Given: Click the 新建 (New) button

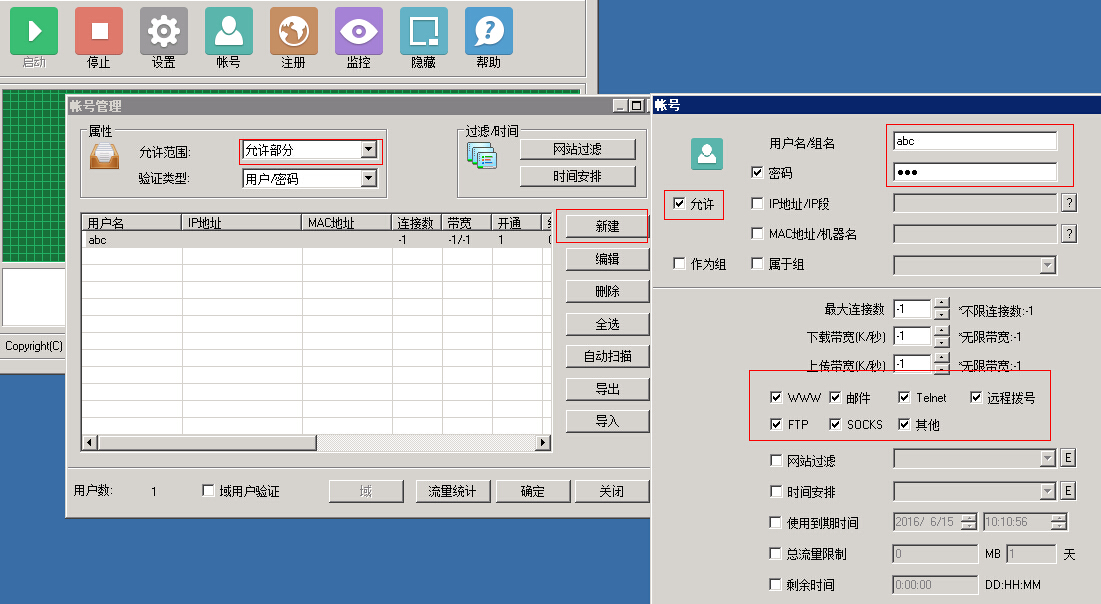Looking at the screenshot, I should 607,227.
